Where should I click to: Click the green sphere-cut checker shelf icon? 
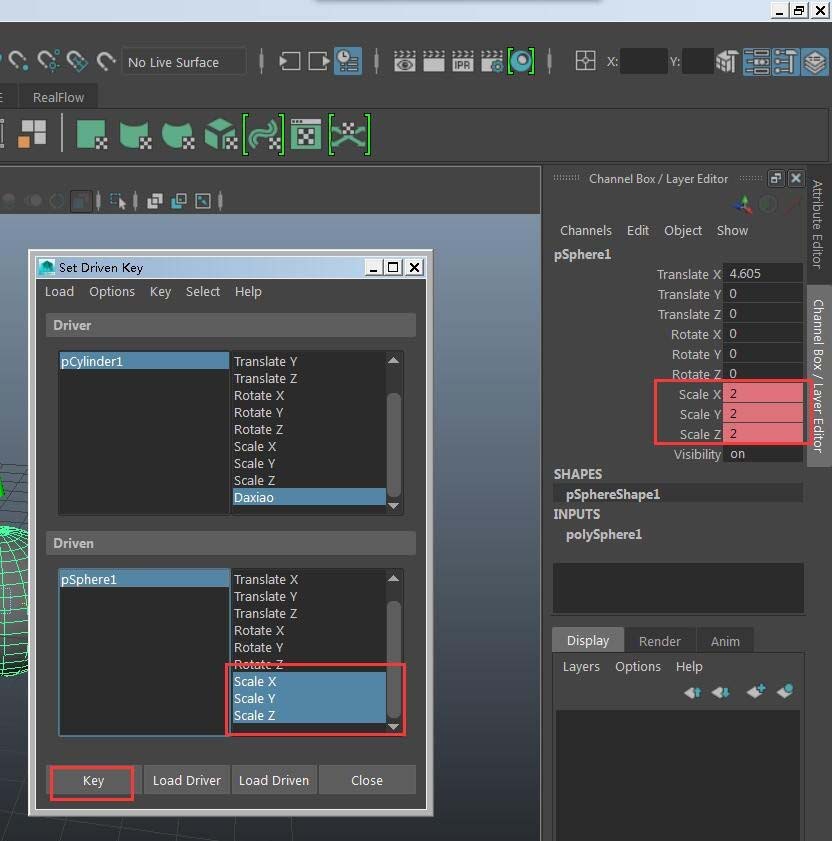178,134
